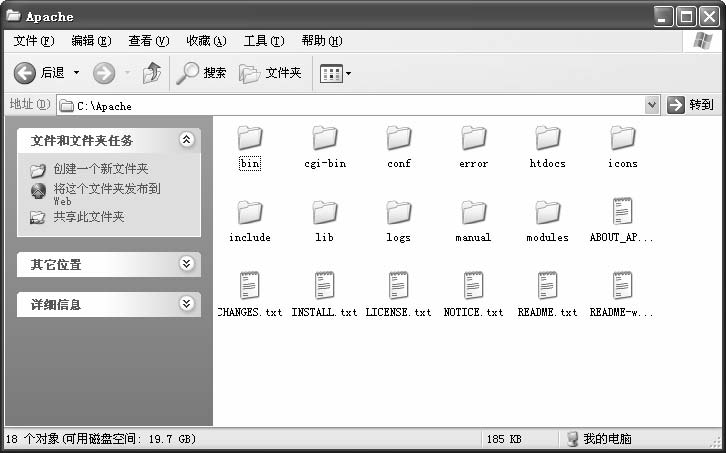The height and width of the screenshot is (453, 726).
Task: Open the Views dropdown arrow
Action: point(348,73)
